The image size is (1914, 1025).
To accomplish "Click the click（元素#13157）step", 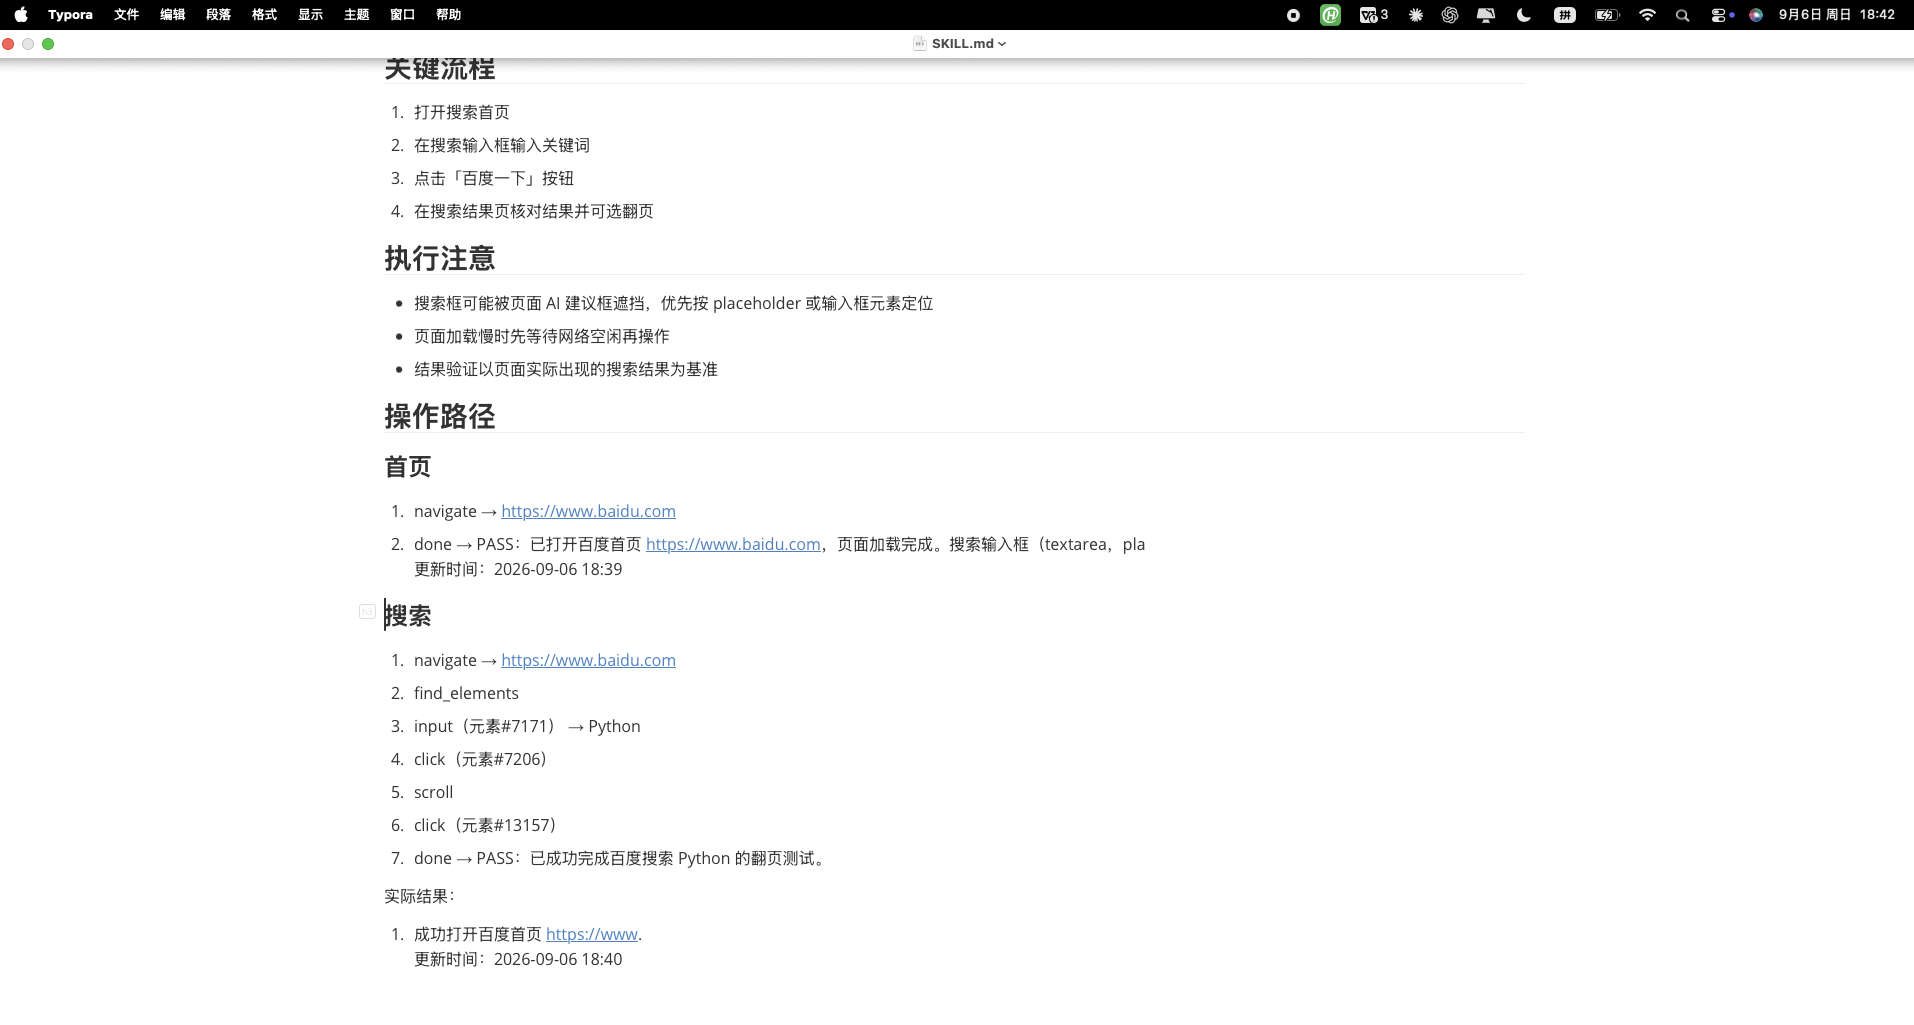I will 488,826.
